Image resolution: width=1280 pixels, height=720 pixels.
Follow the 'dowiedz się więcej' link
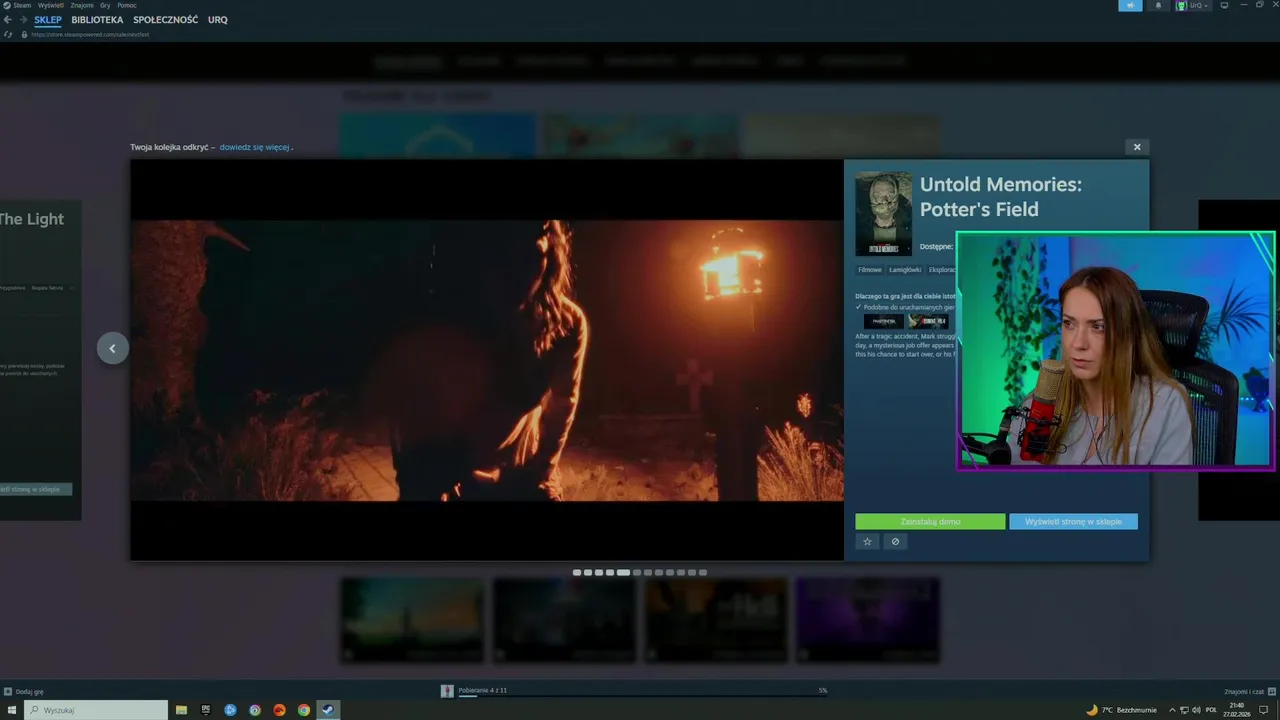pyautogui.click(x=255, y=147)
